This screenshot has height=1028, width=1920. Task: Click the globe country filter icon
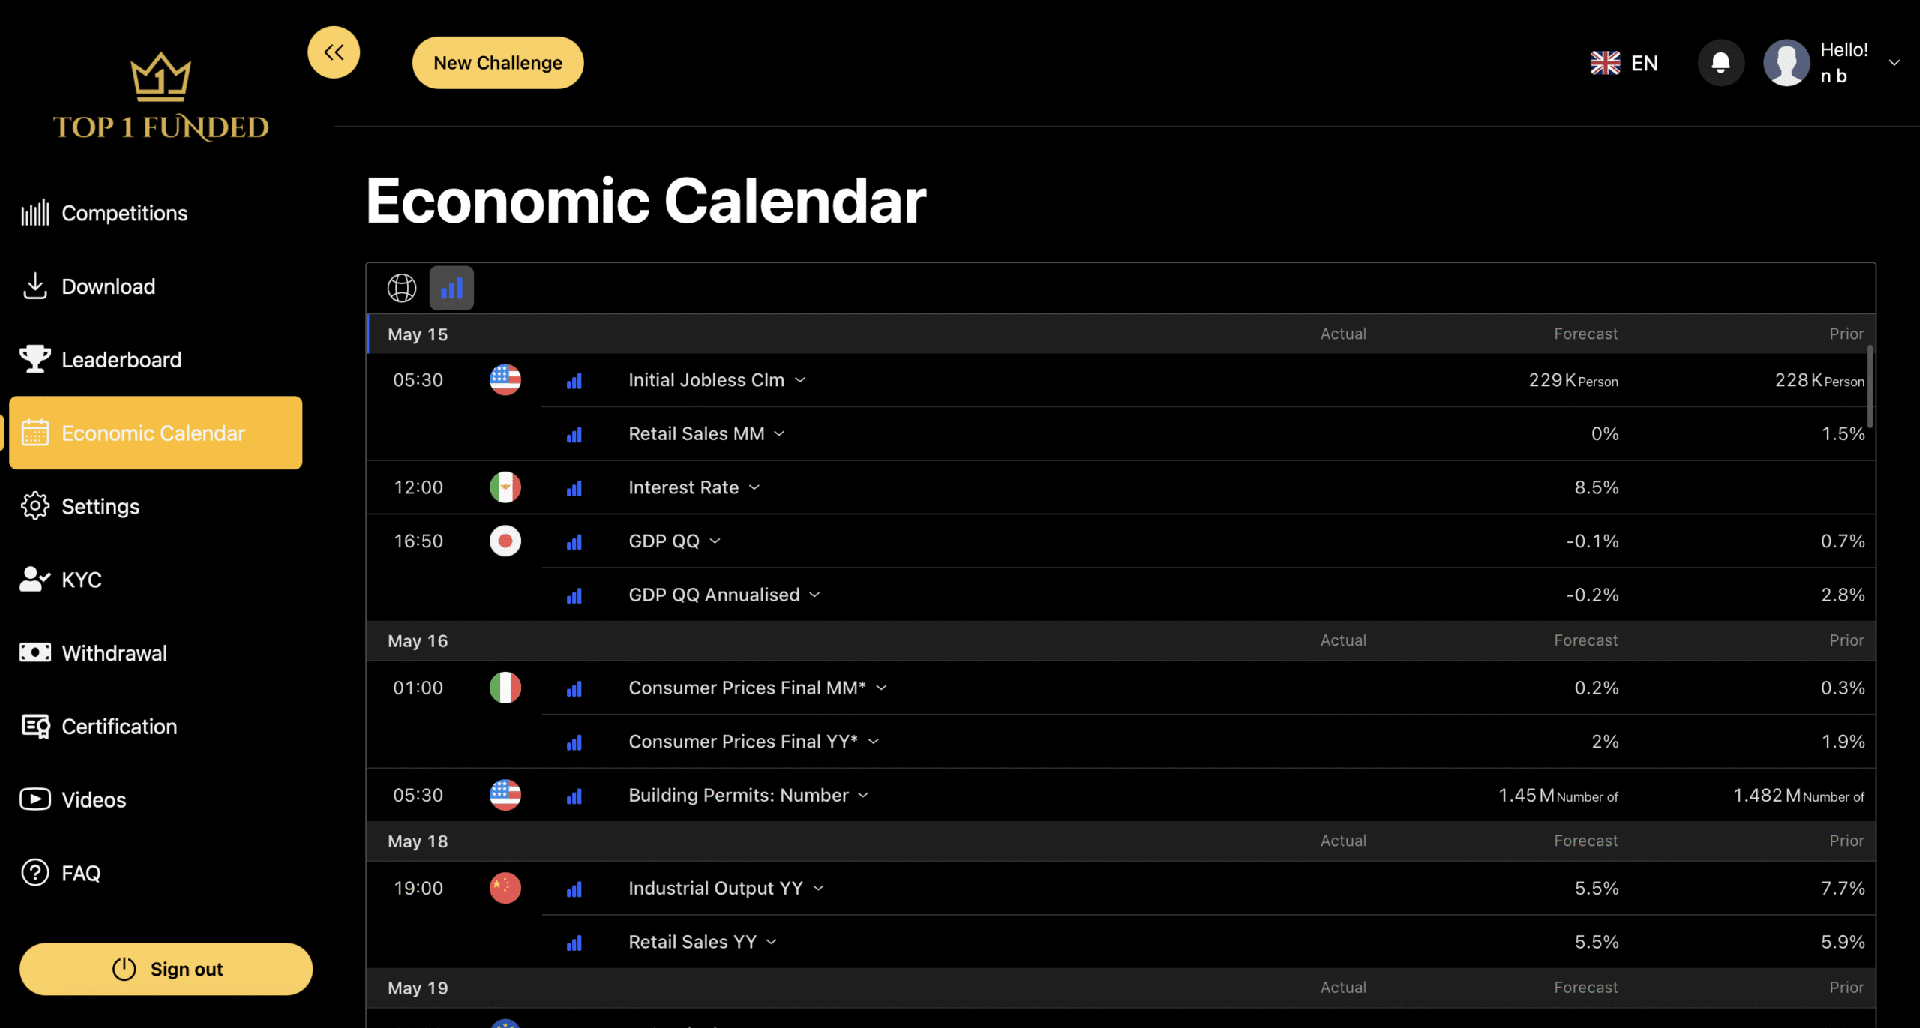402,288
